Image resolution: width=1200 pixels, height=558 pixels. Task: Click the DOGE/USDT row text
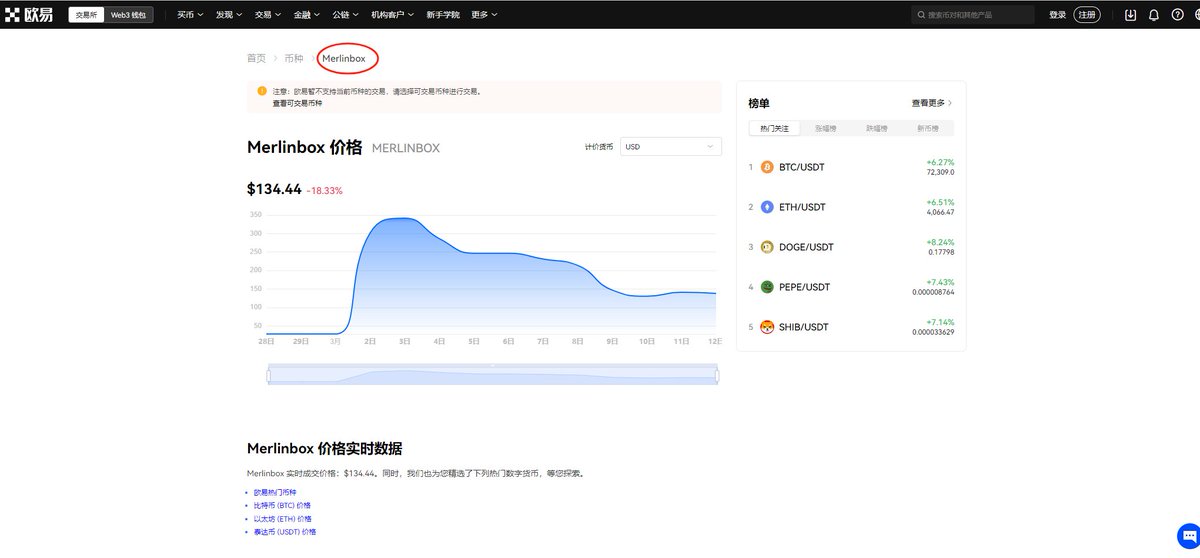point(806,247)
